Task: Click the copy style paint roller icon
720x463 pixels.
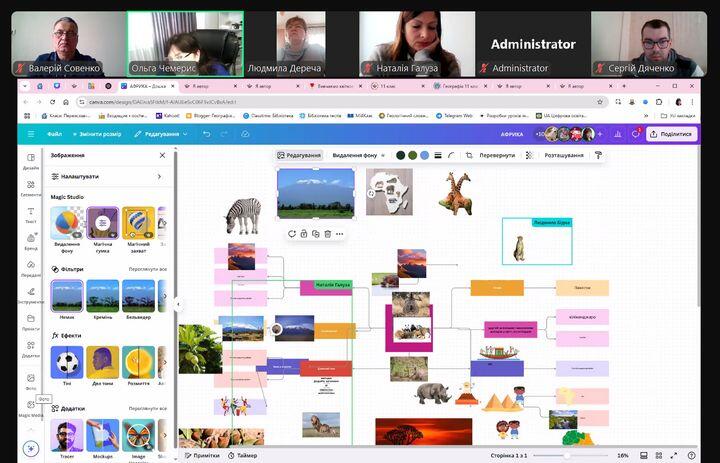Action: (x=598, y=155)
